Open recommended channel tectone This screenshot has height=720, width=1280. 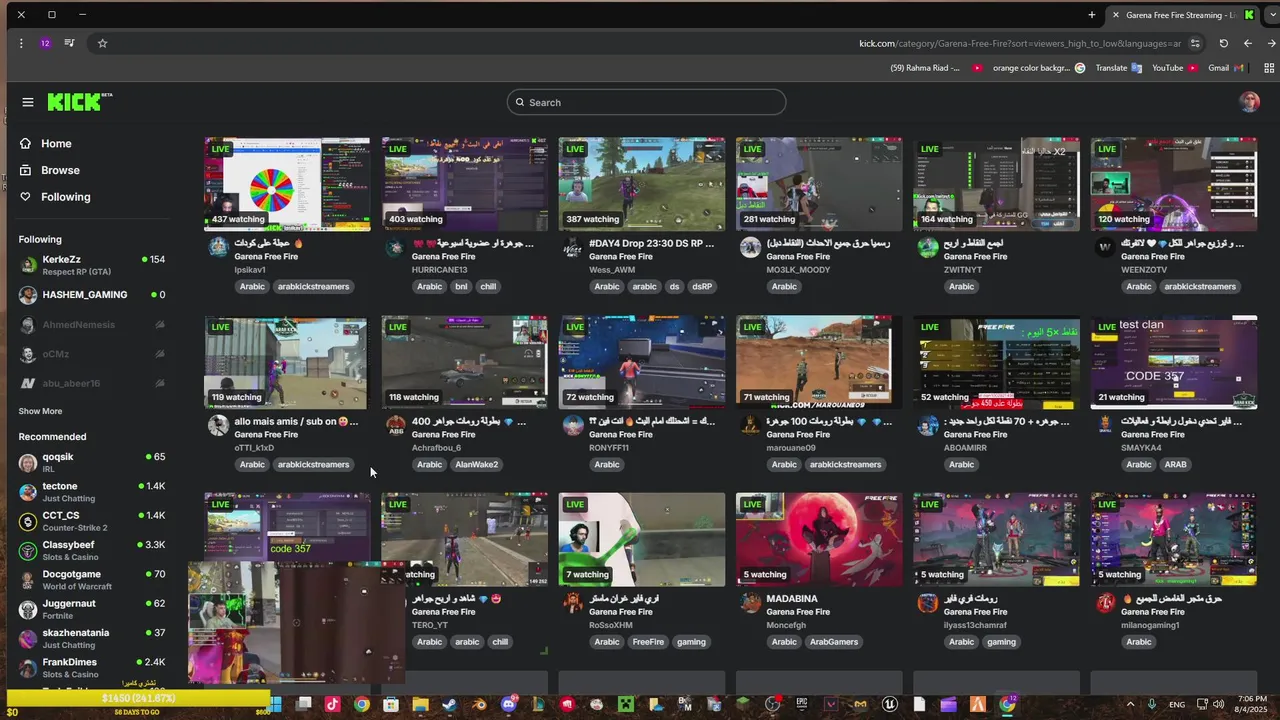(x=92, y=491)
